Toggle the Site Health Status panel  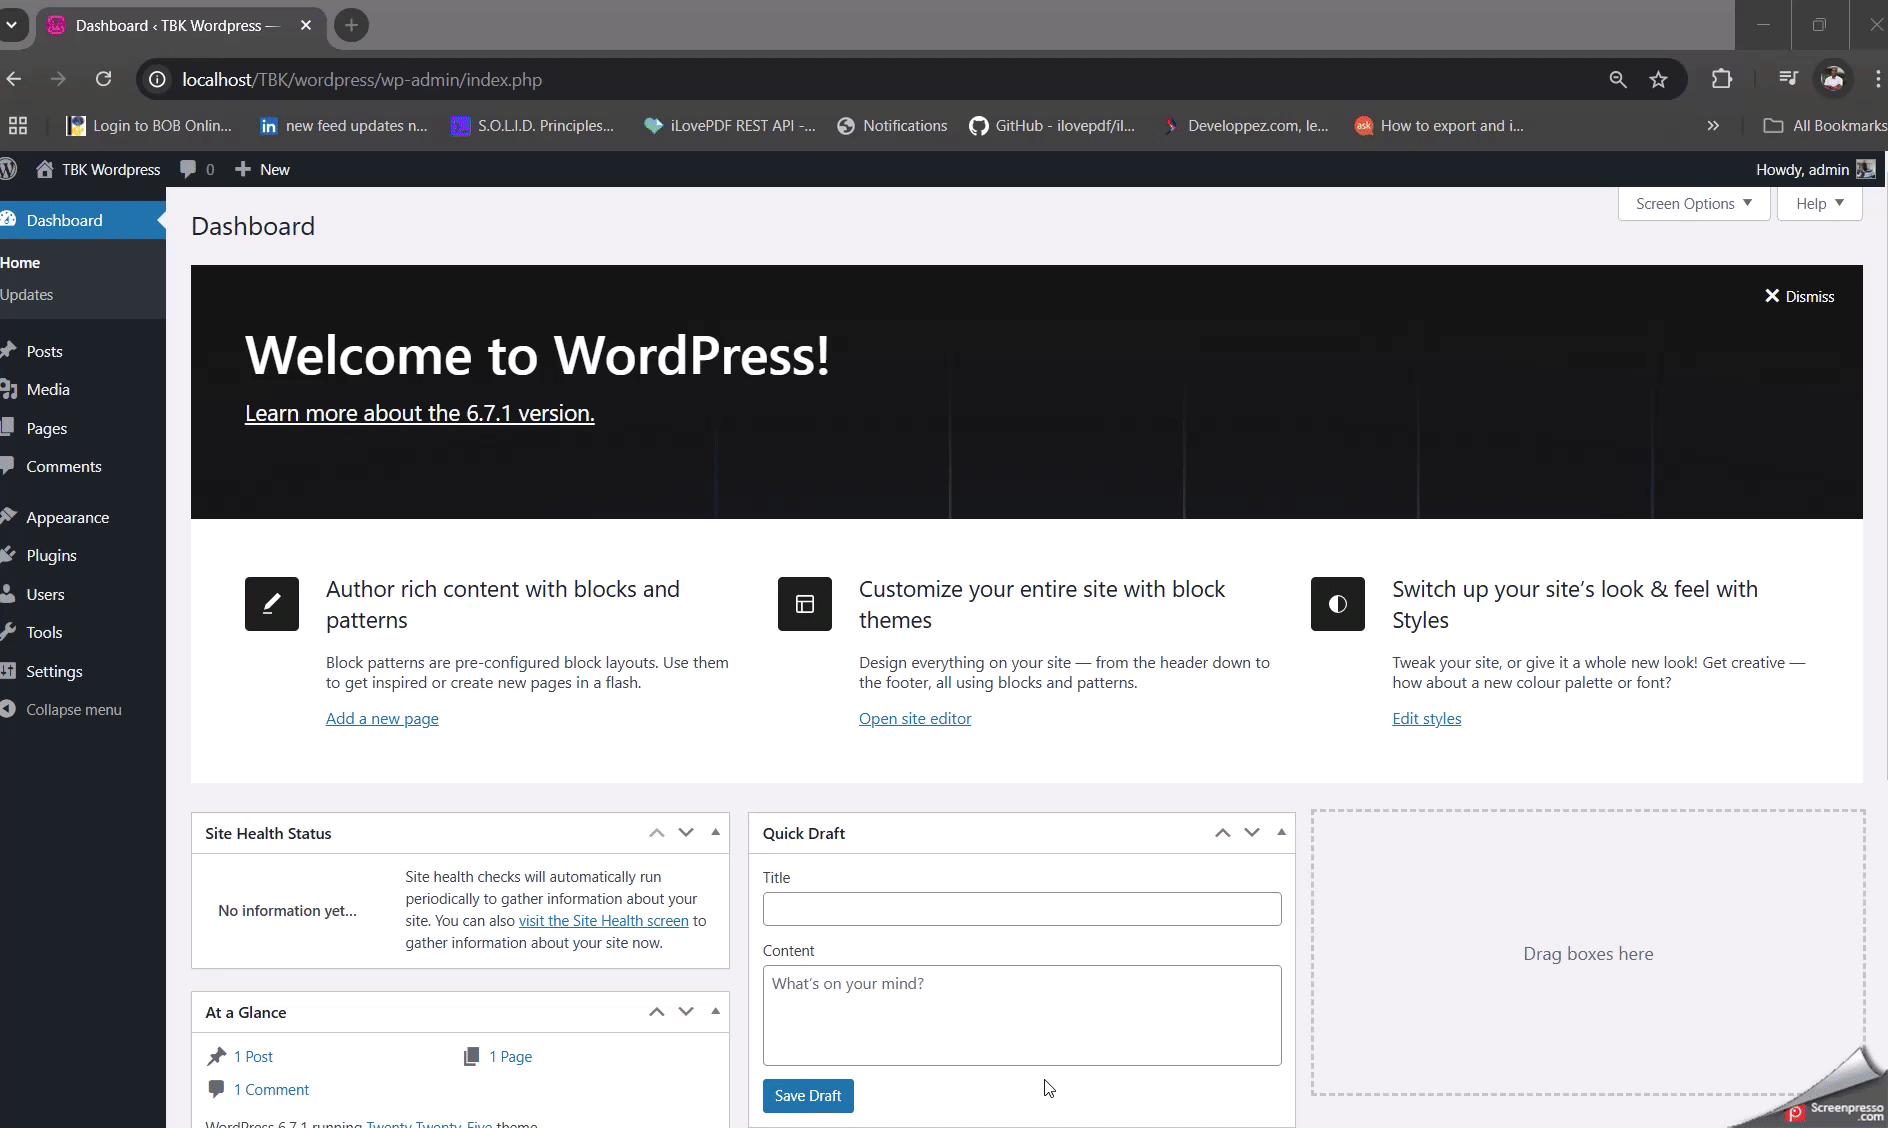pos(715,832)
